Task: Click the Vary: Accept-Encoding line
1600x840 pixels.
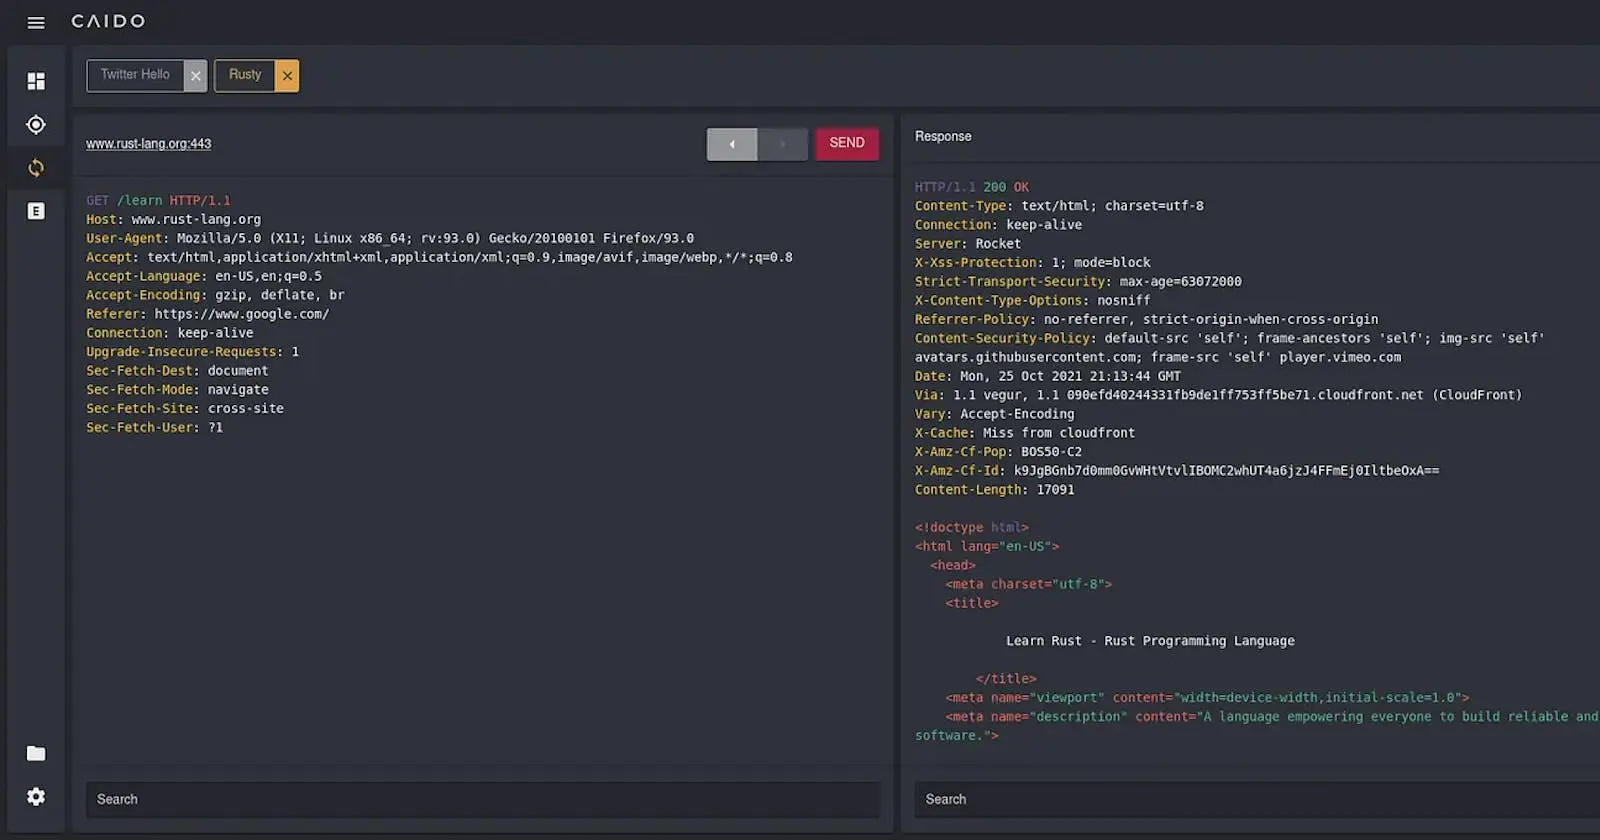Action: pos(995,416)
